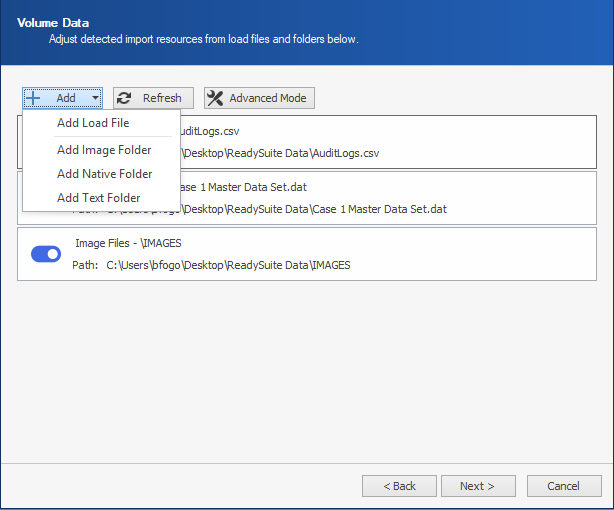Click the plus icon on the Add button
This screenshot has width=614, height=510.
click(33, 98)
